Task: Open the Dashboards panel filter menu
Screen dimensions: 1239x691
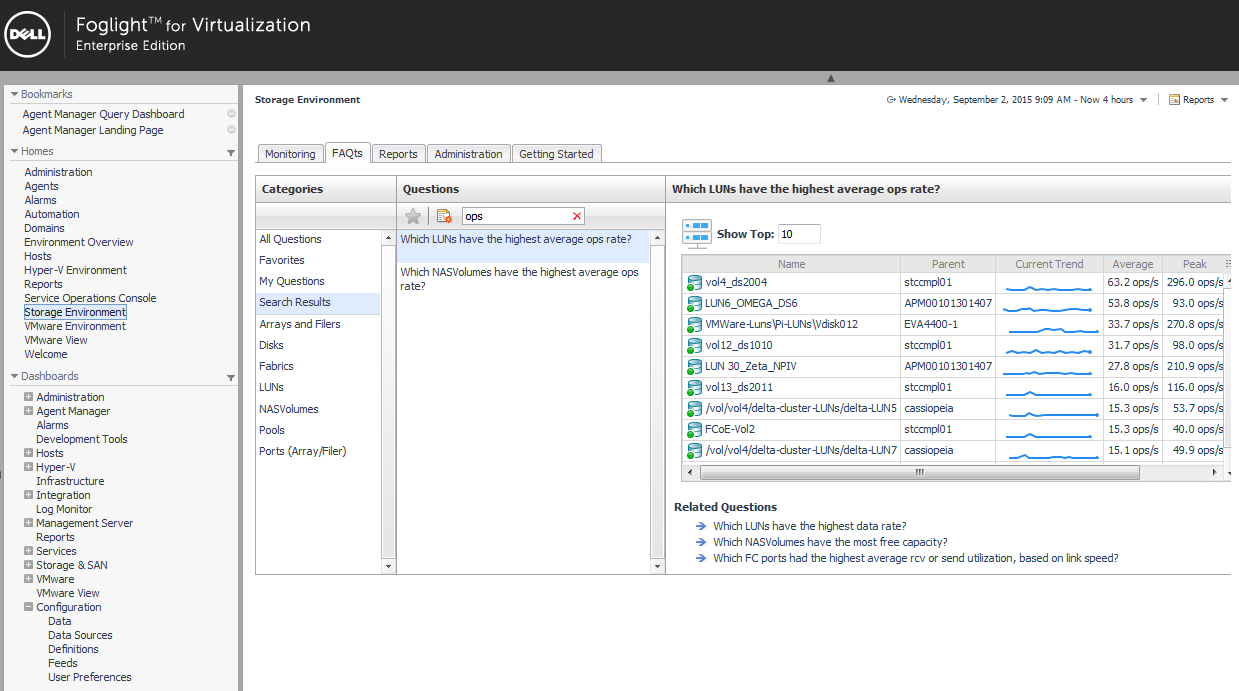Action: coord(231,378)
